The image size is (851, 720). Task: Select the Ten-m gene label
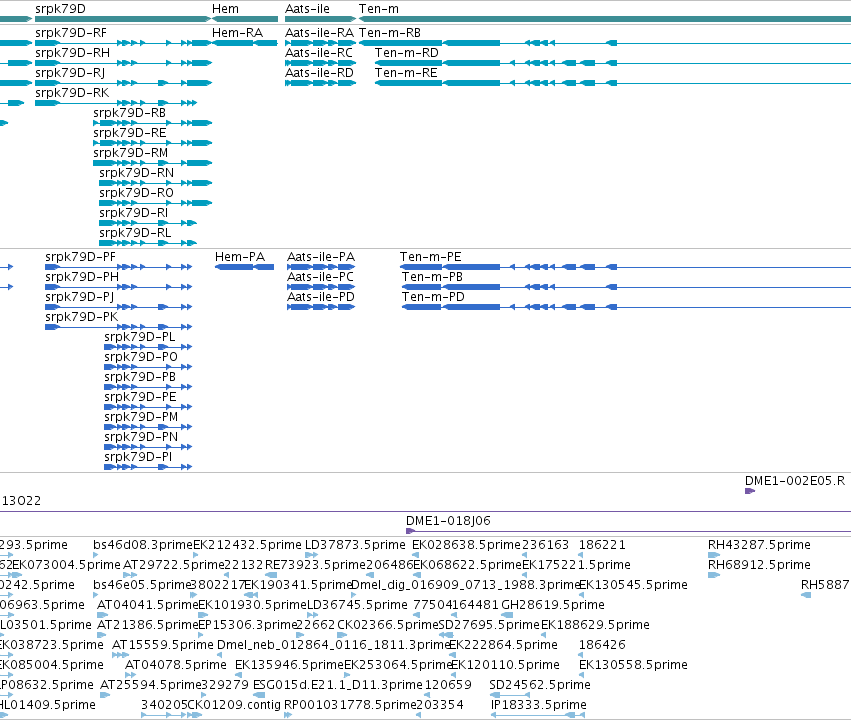pos(379,9)
